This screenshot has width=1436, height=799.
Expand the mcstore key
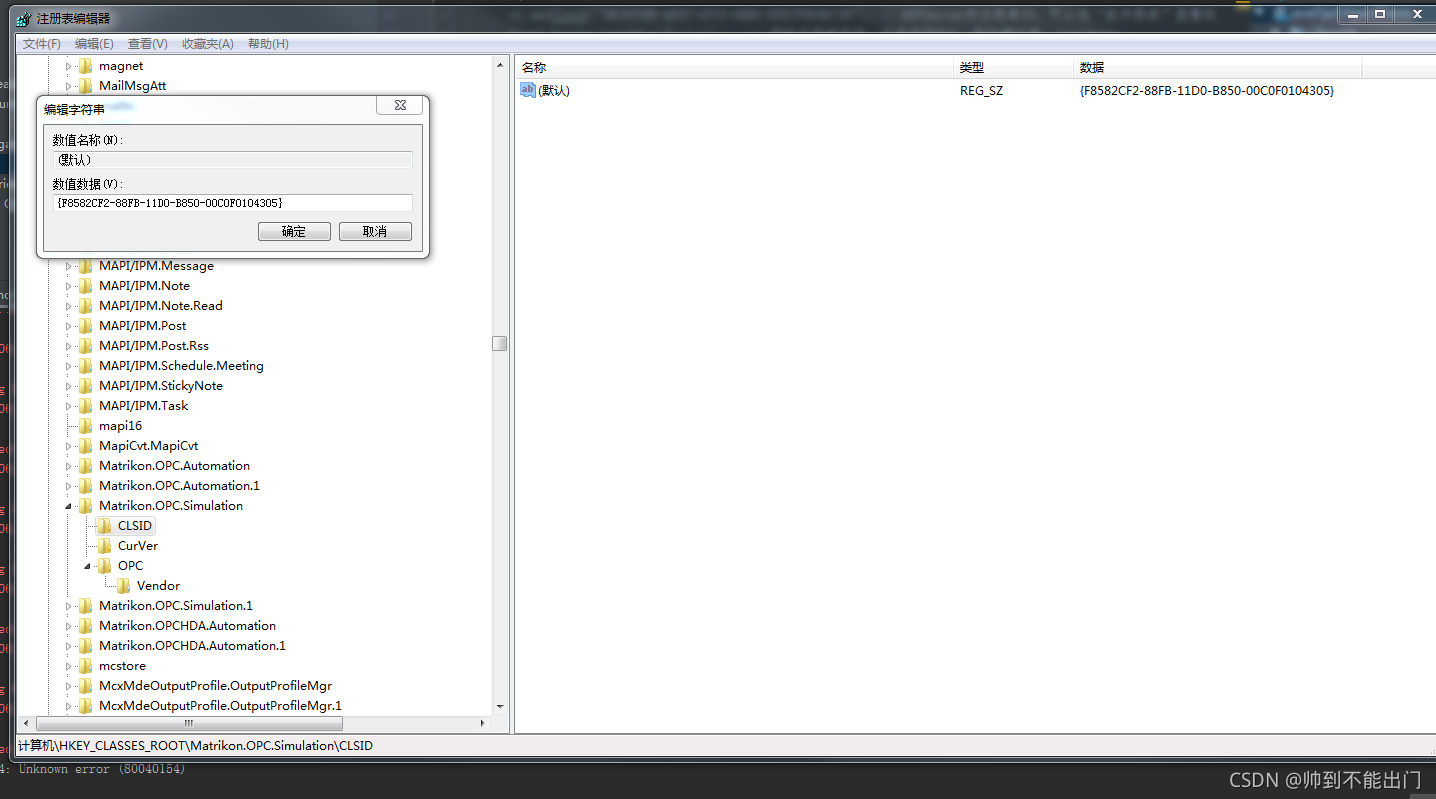(70, 666)
